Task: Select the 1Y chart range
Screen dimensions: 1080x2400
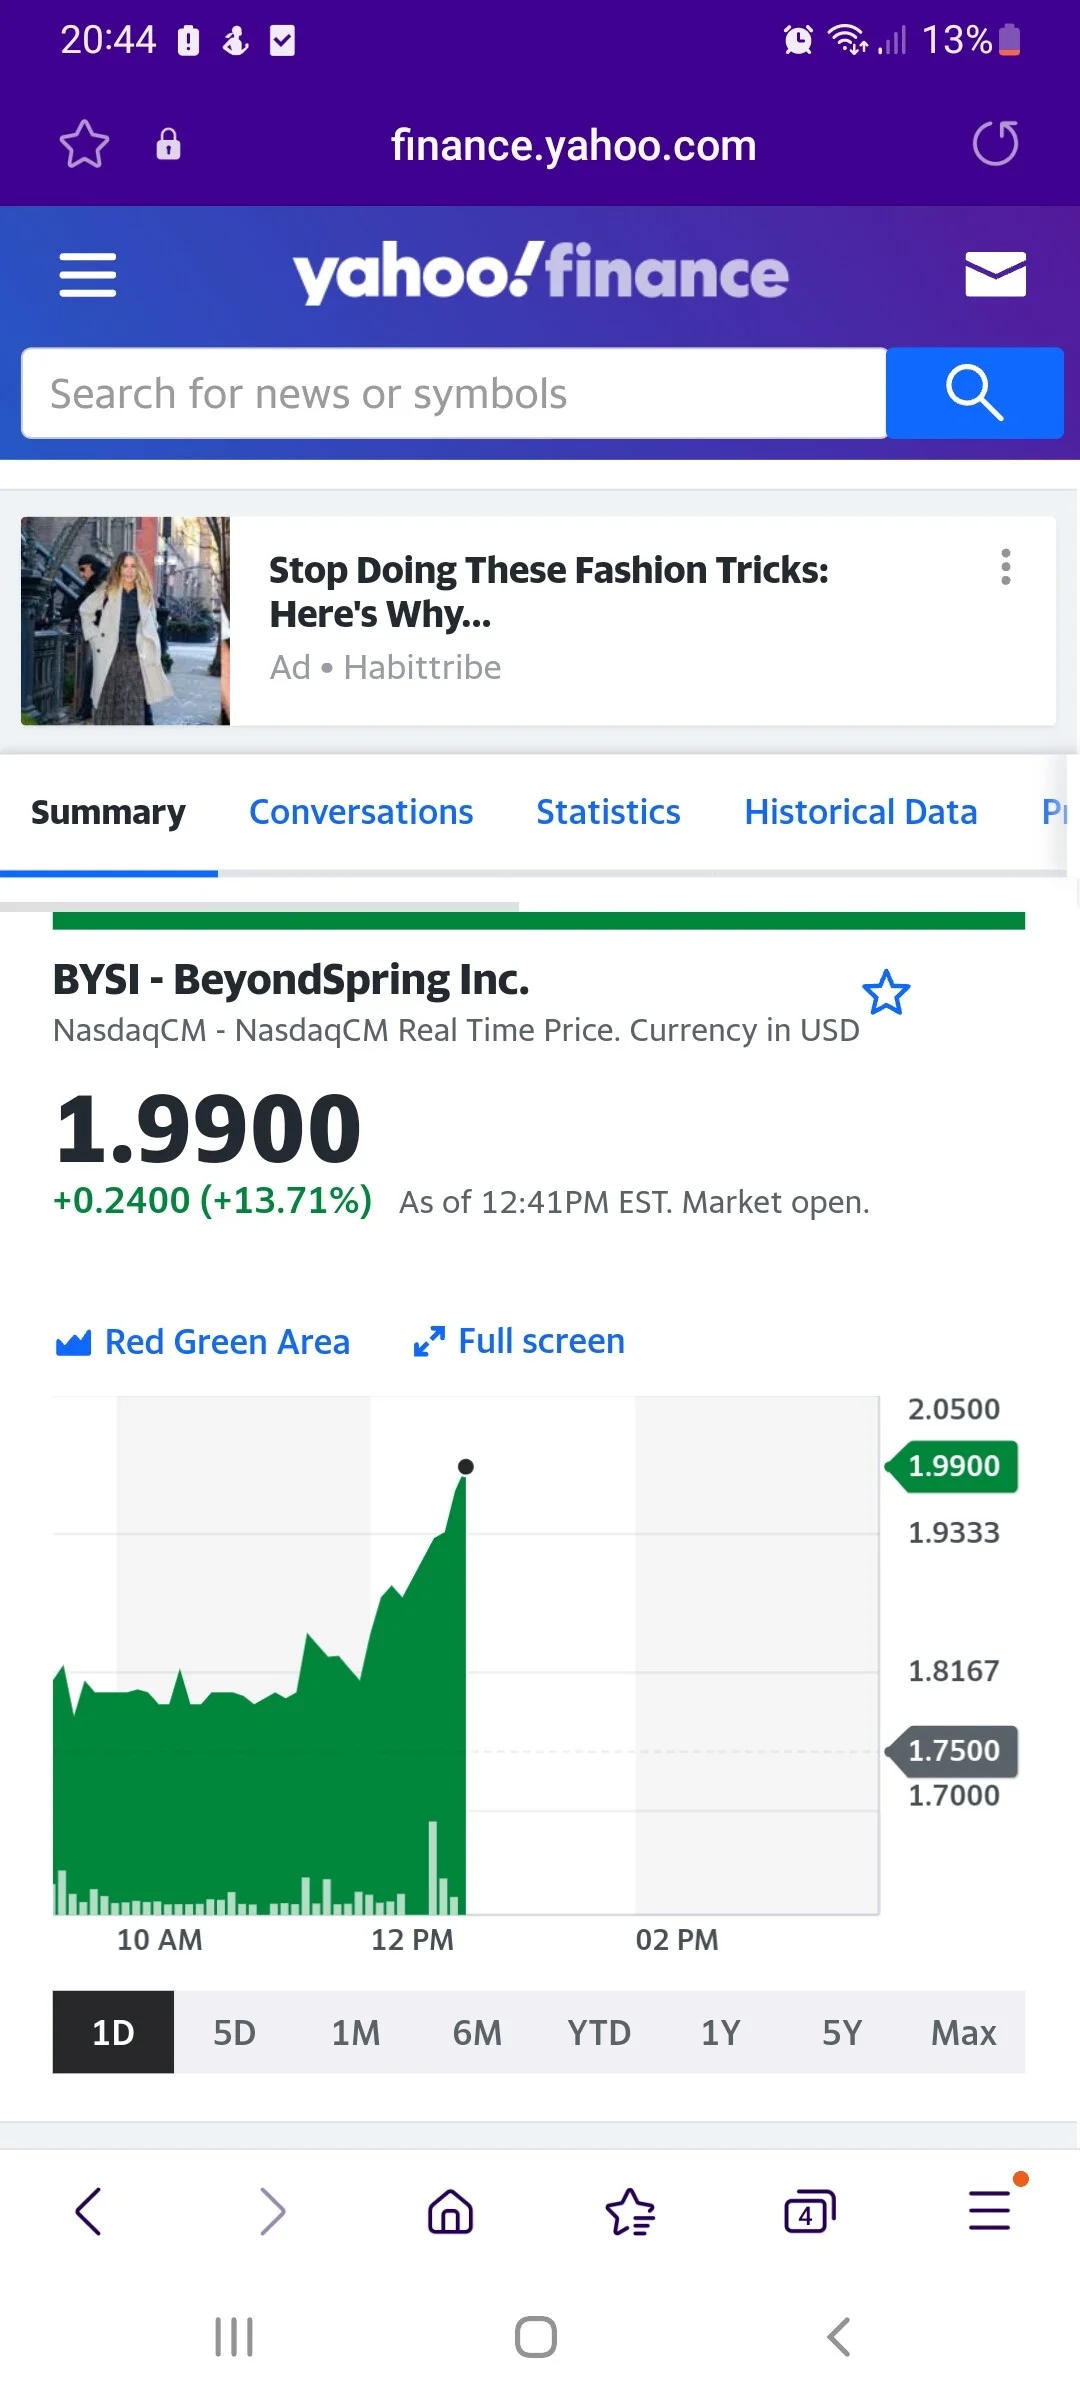Action: click(x=720, y=2032)
